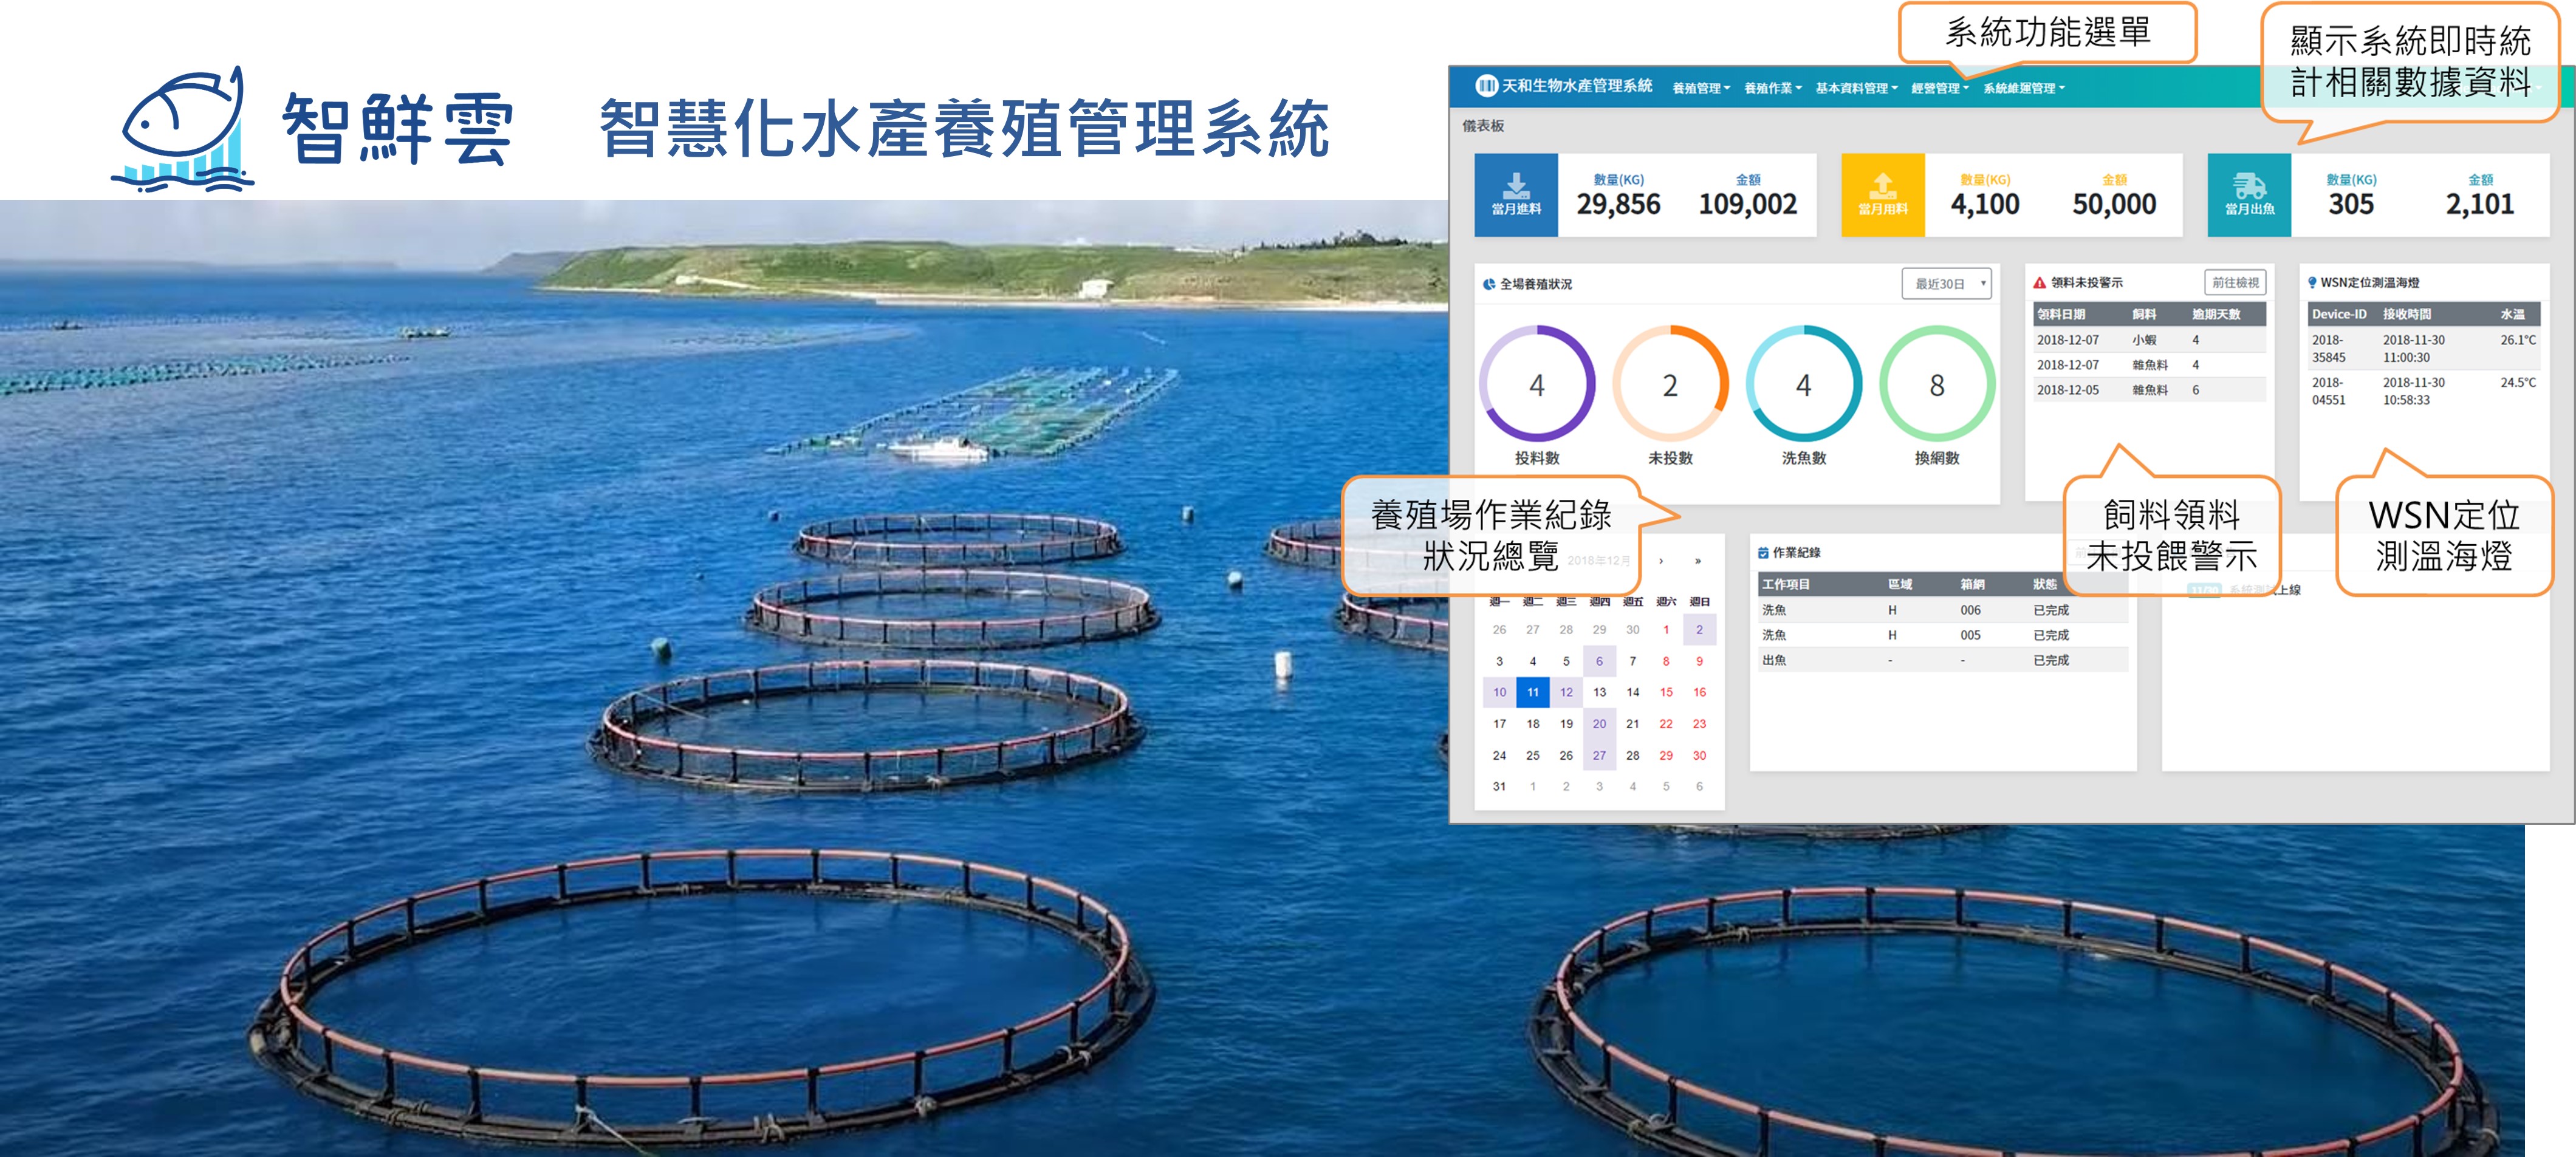Click the 4,100 quantity value
The image size is (2576, 1157).
click(x=1985, y=204)
